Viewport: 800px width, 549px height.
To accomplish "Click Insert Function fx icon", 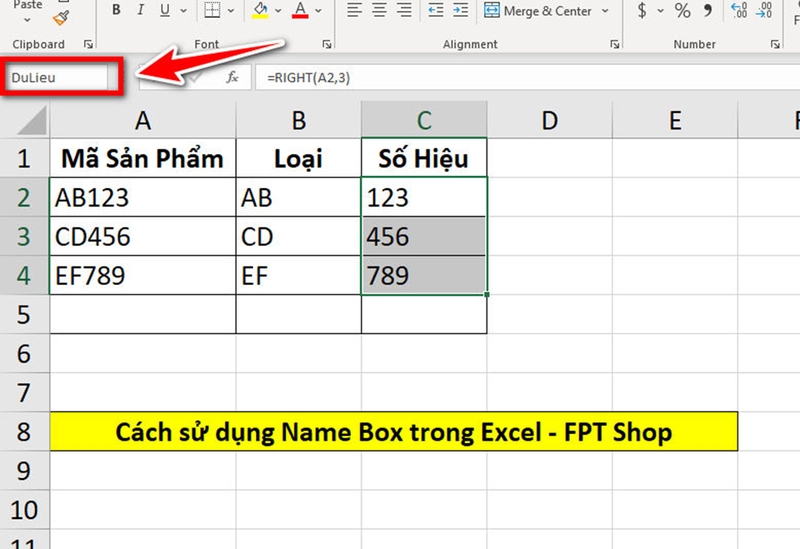I will 232,78.
